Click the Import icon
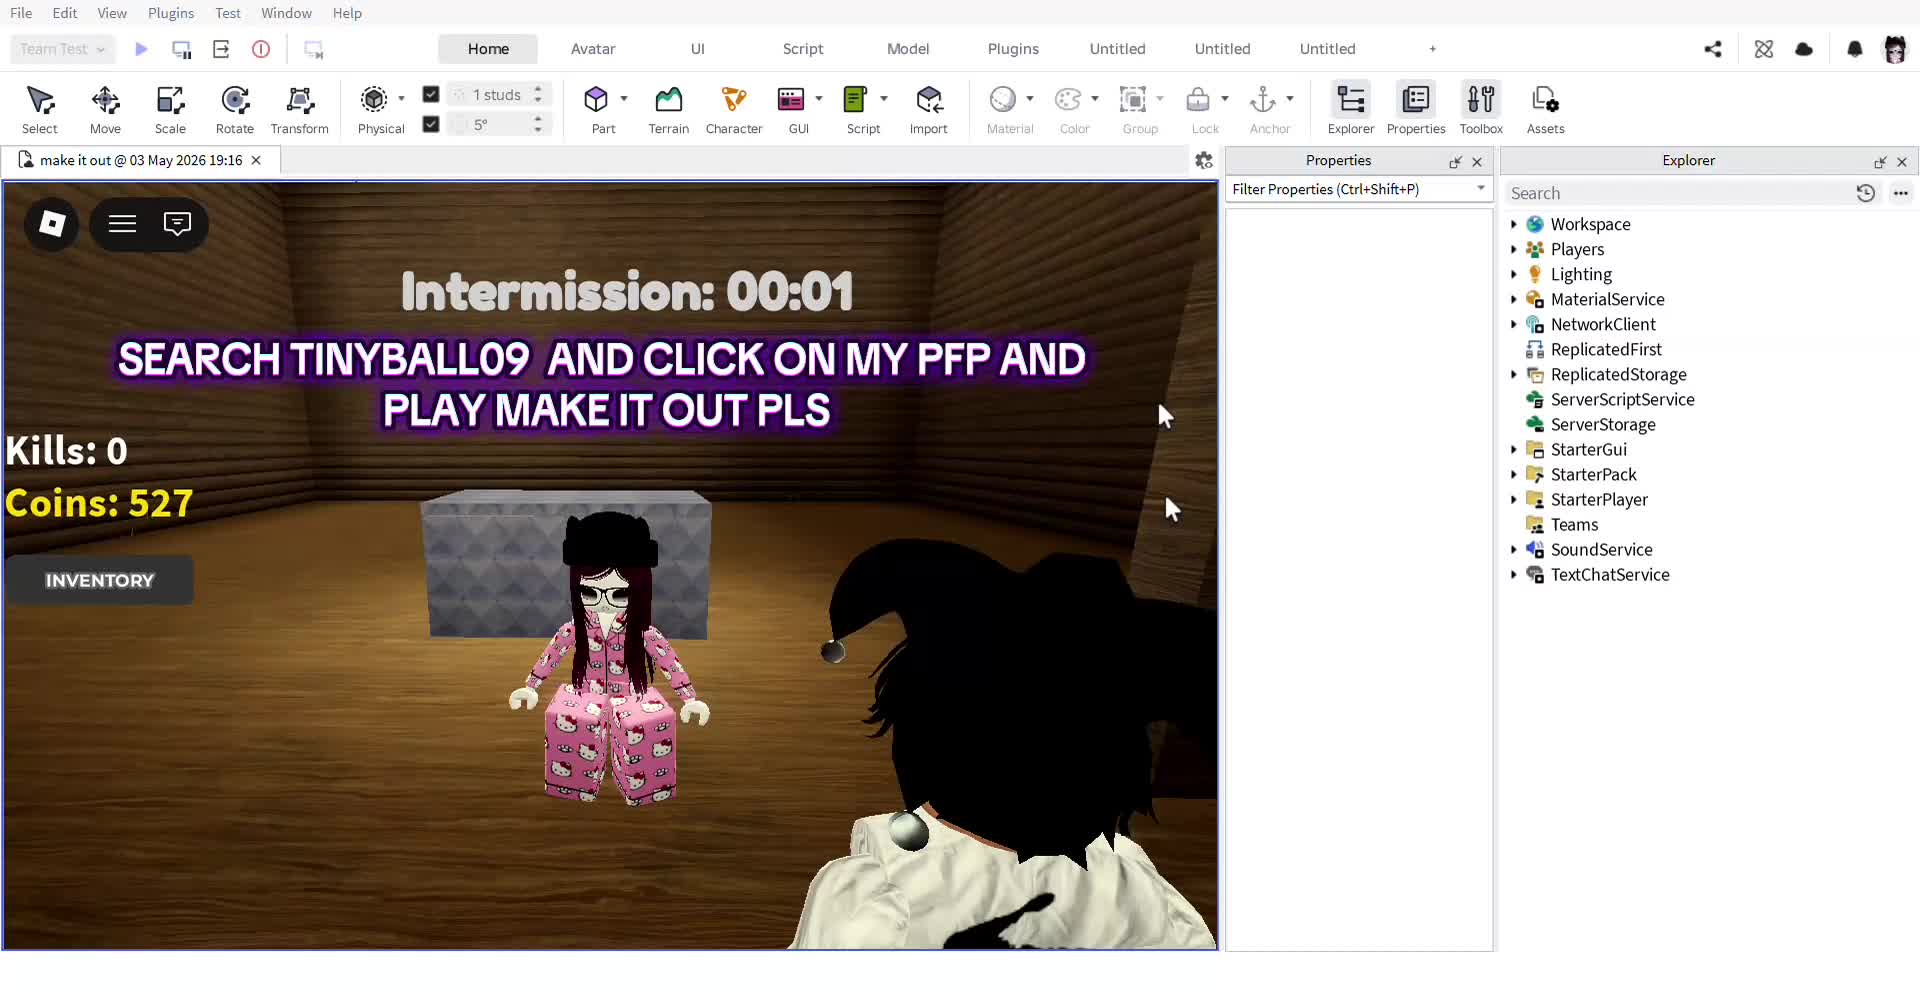Image resolution: width=1920 pixels, height=992 pixels. [928, 99]
